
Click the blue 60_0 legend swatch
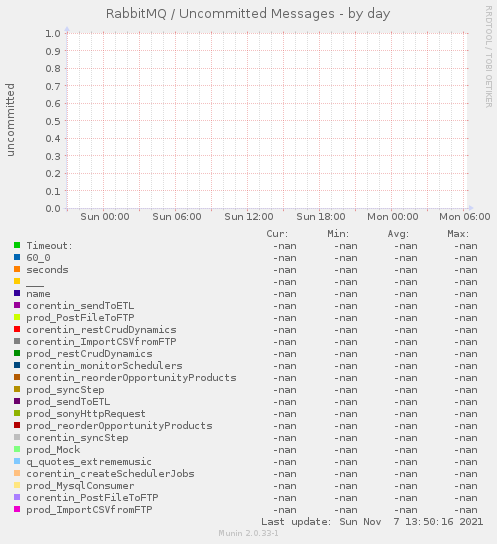click(17, 257)
